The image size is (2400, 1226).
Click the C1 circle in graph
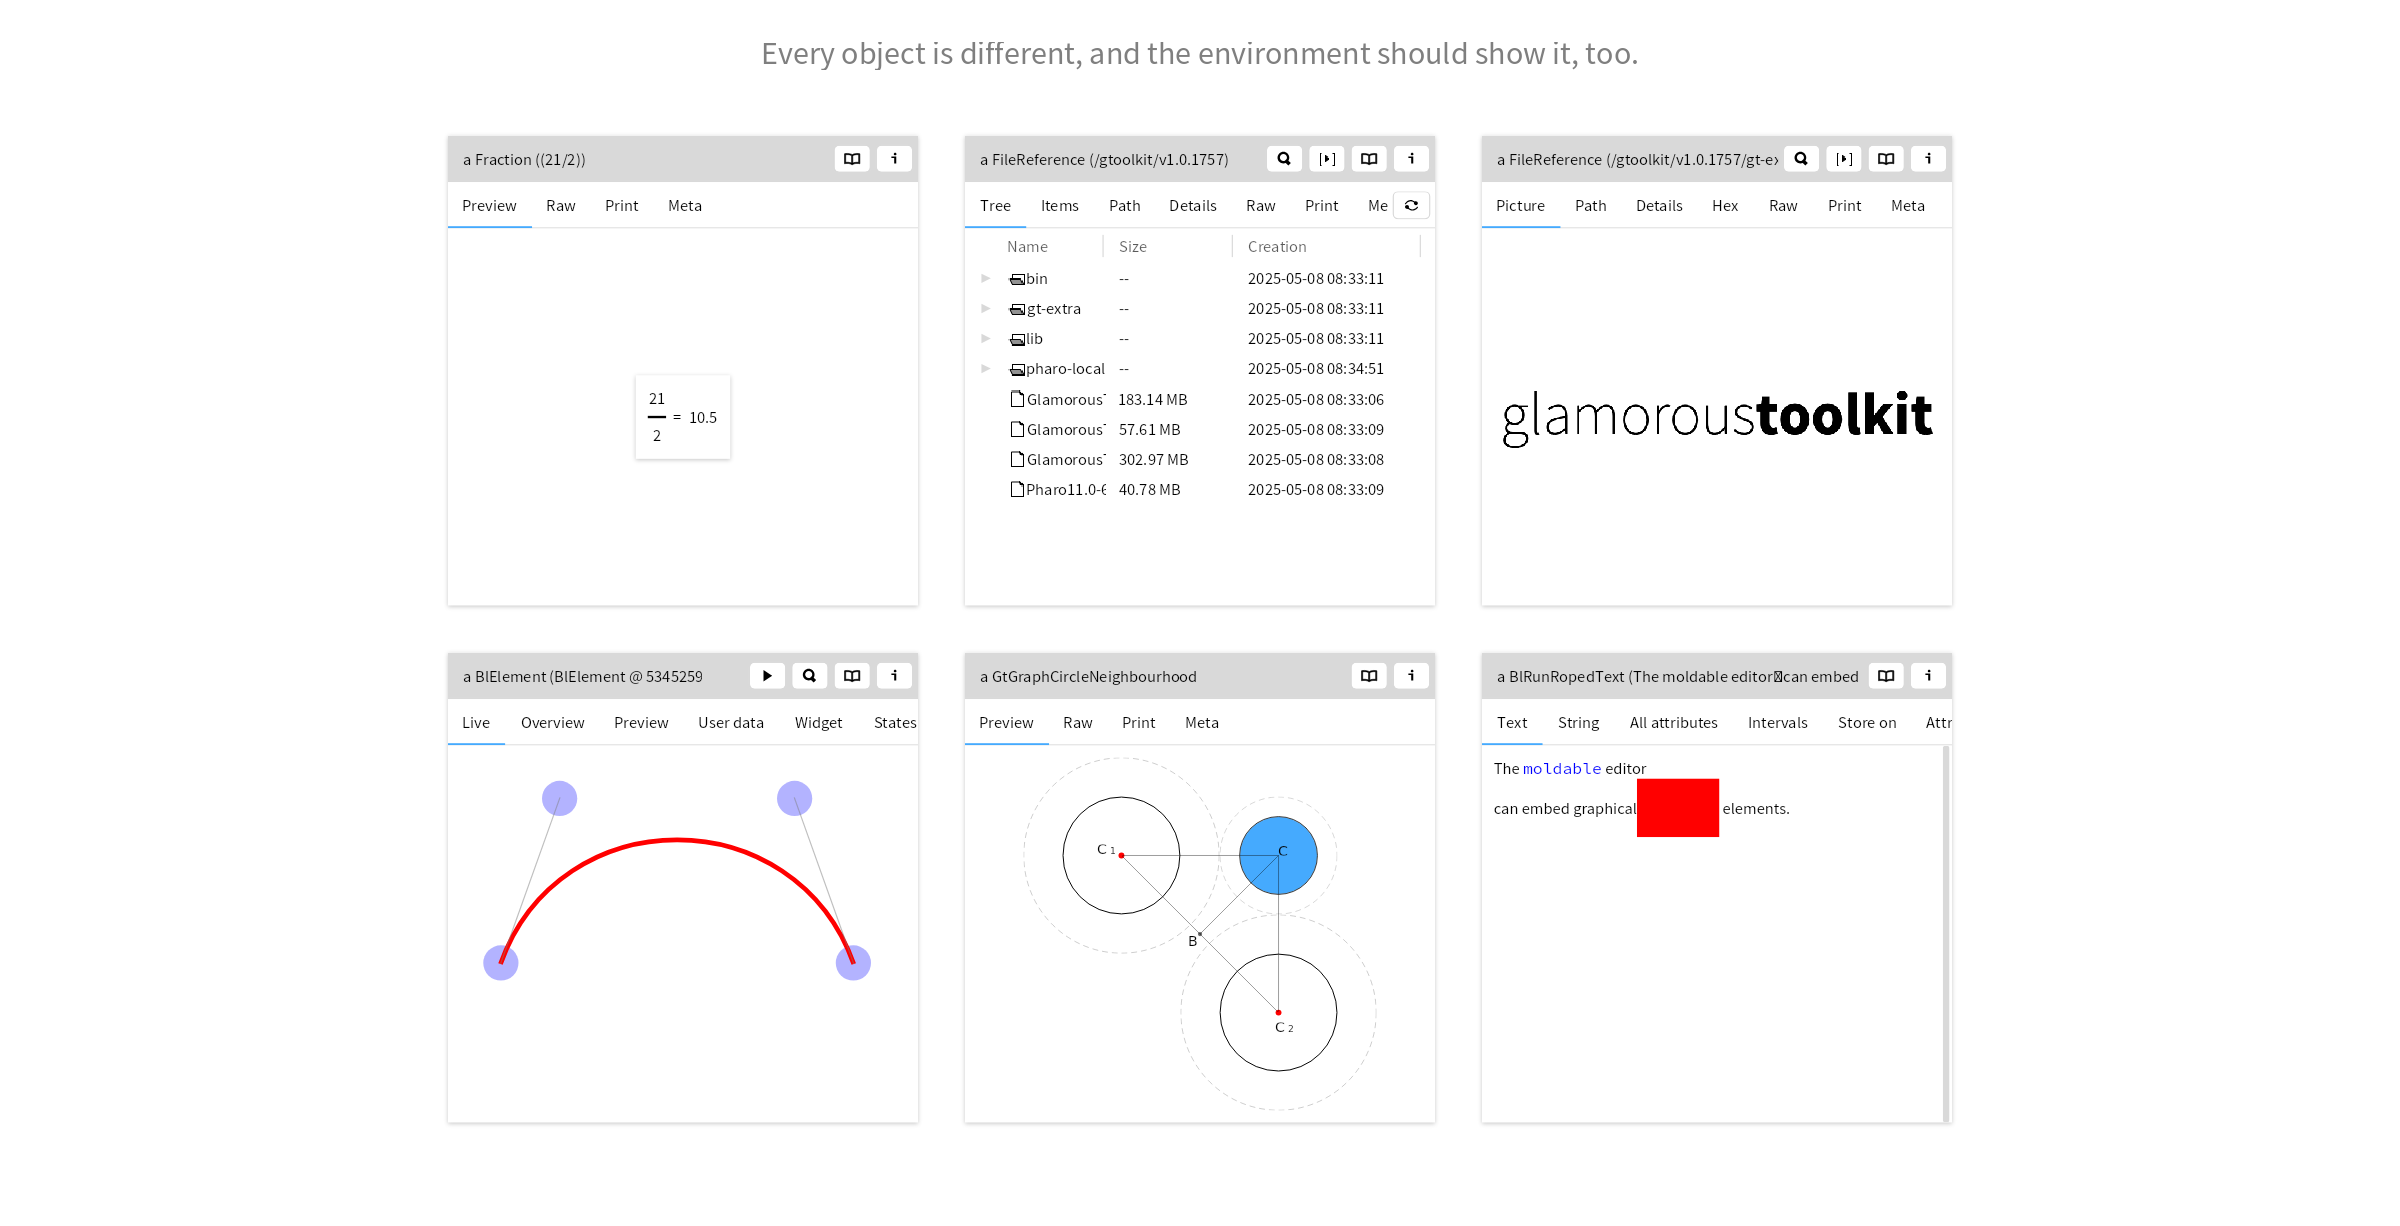1121,855
